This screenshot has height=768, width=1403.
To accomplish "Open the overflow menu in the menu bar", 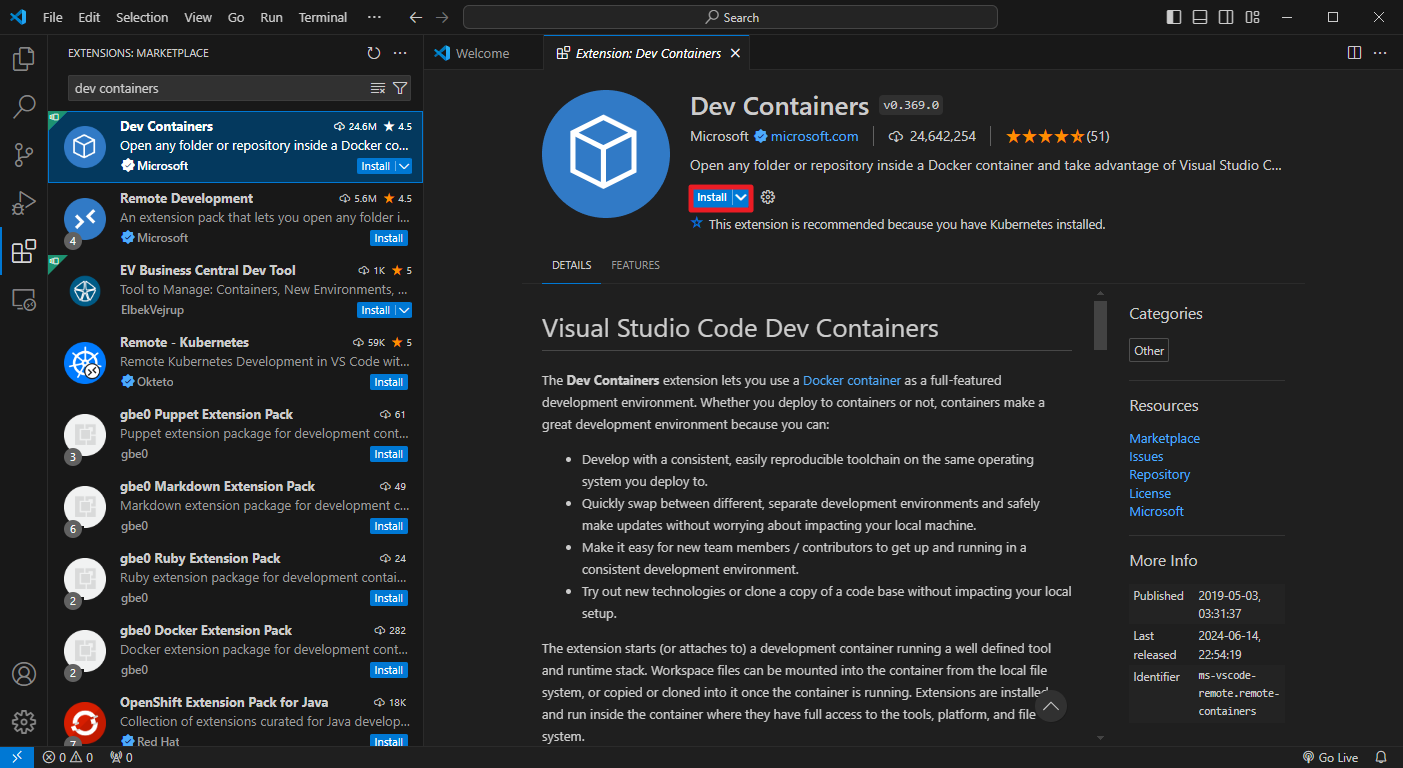I will click(x=374, y=17).
